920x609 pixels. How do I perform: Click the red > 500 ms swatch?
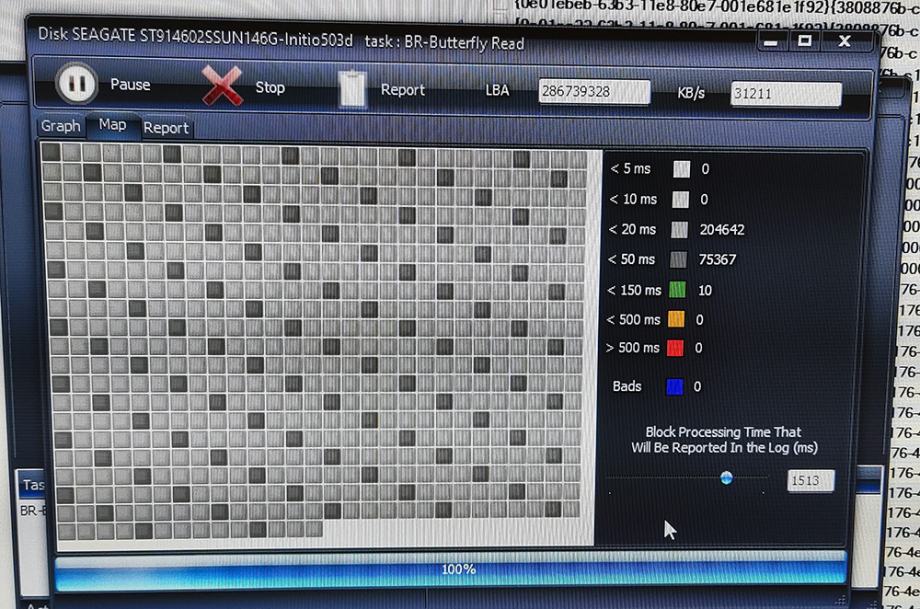(x=675, y=348)
